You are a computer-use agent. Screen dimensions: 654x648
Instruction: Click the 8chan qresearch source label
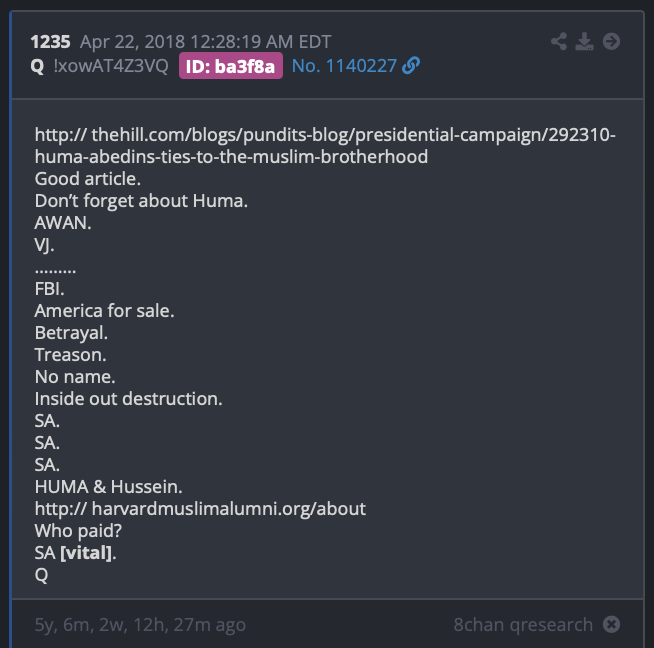click(x=523, y=625)
